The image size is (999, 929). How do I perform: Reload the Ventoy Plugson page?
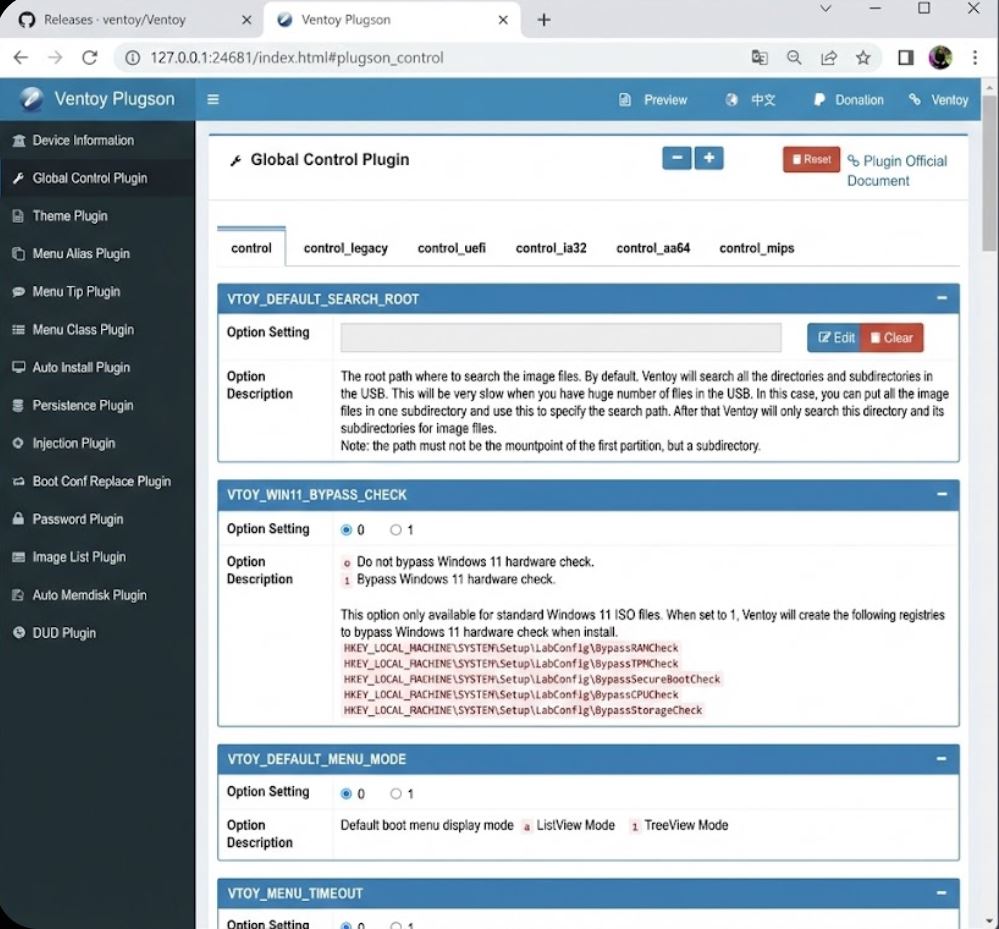[x=89, y=57]
